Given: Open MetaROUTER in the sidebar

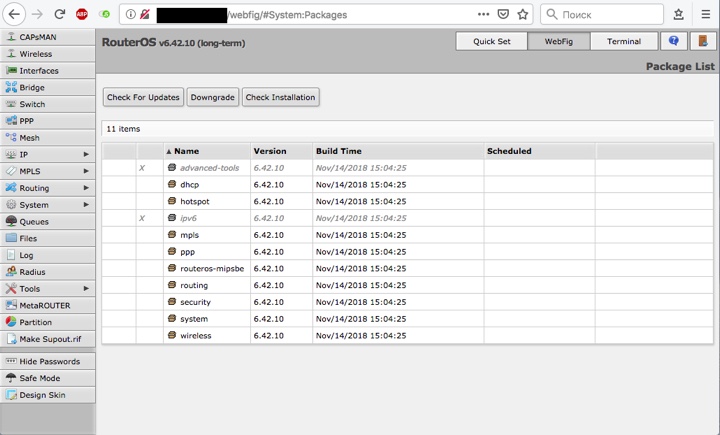Looking at the screenshot, I should pyautogui.click(x=48, y=305).
